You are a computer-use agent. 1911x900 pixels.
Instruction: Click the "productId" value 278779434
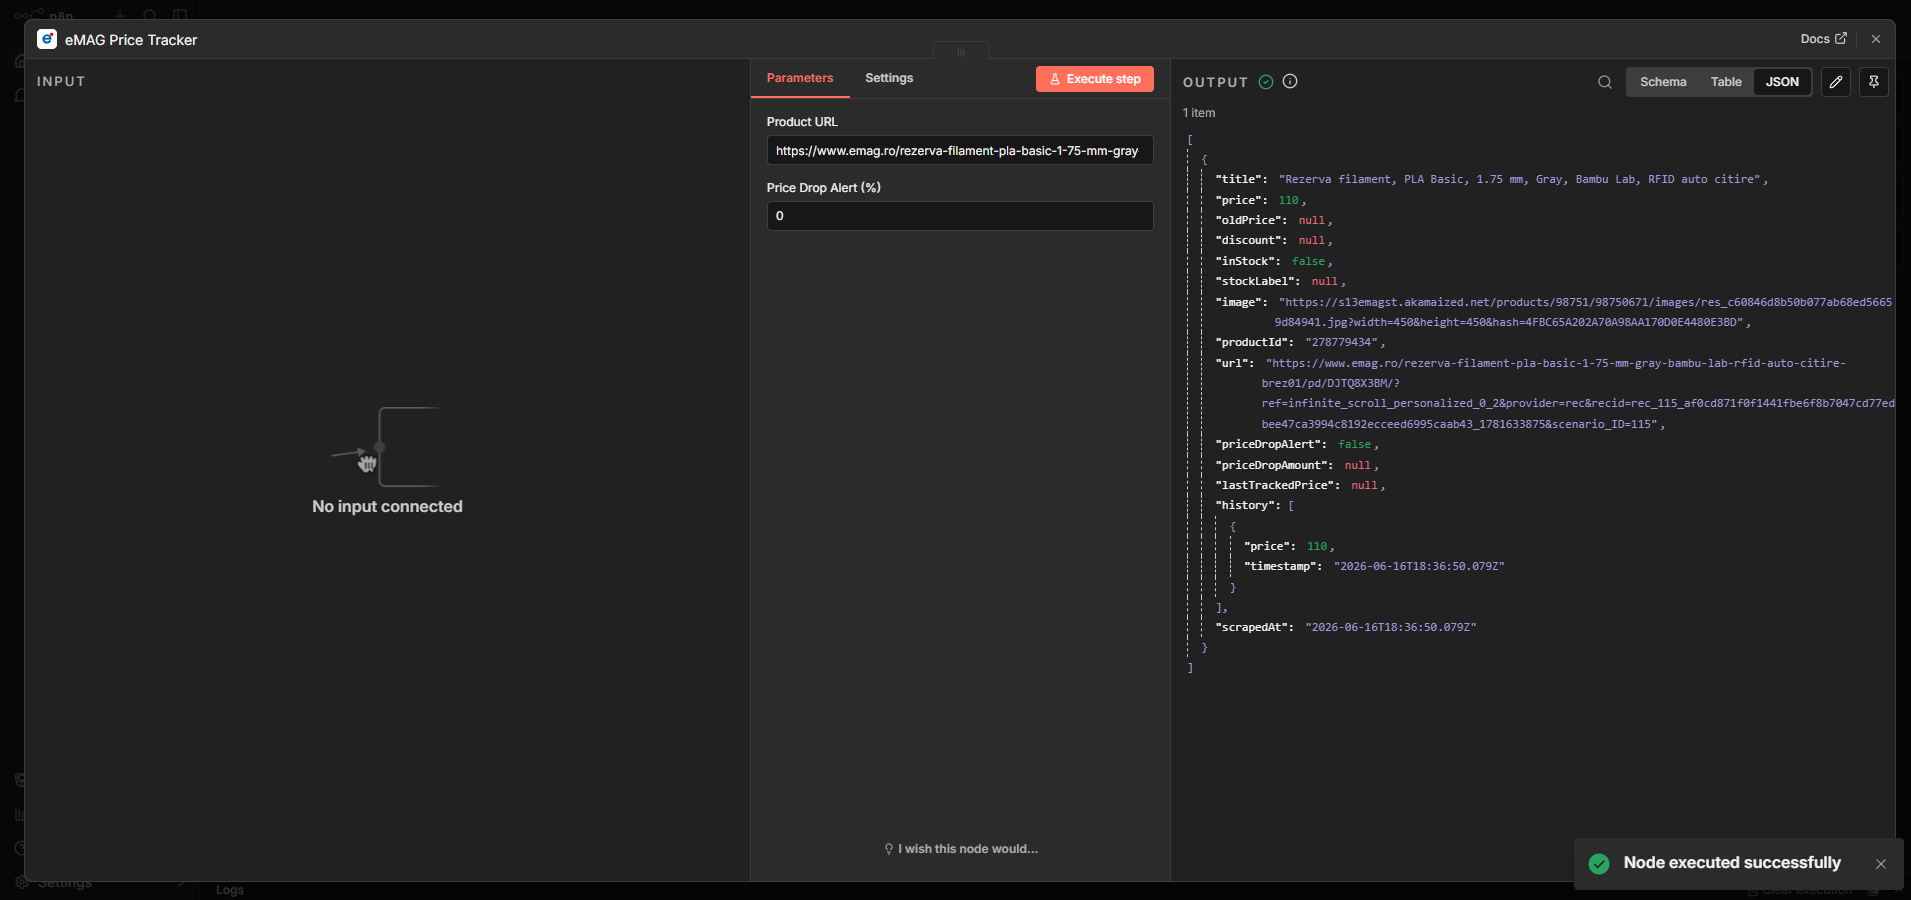pyautogui.click(x=1341, y=342)
